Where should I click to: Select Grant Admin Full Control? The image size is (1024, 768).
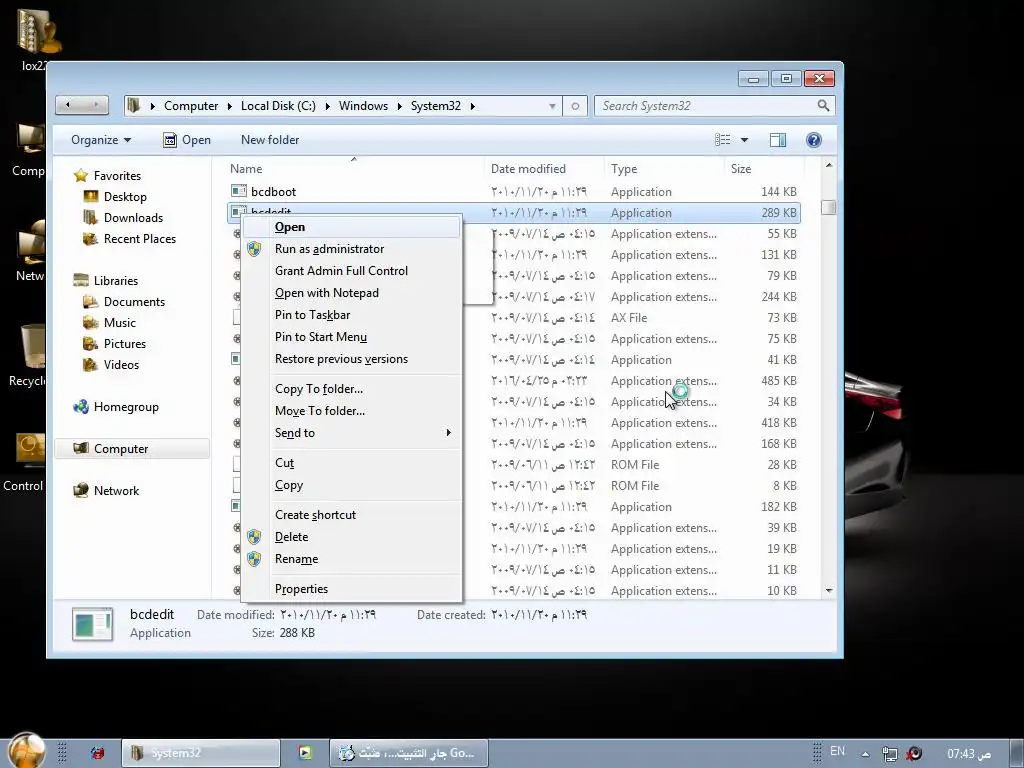tap(352, 270)
